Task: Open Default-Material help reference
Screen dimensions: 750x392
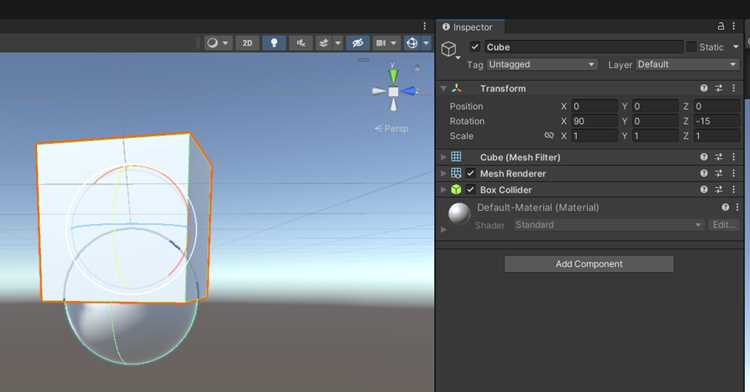Action: [x=725, y=207]
